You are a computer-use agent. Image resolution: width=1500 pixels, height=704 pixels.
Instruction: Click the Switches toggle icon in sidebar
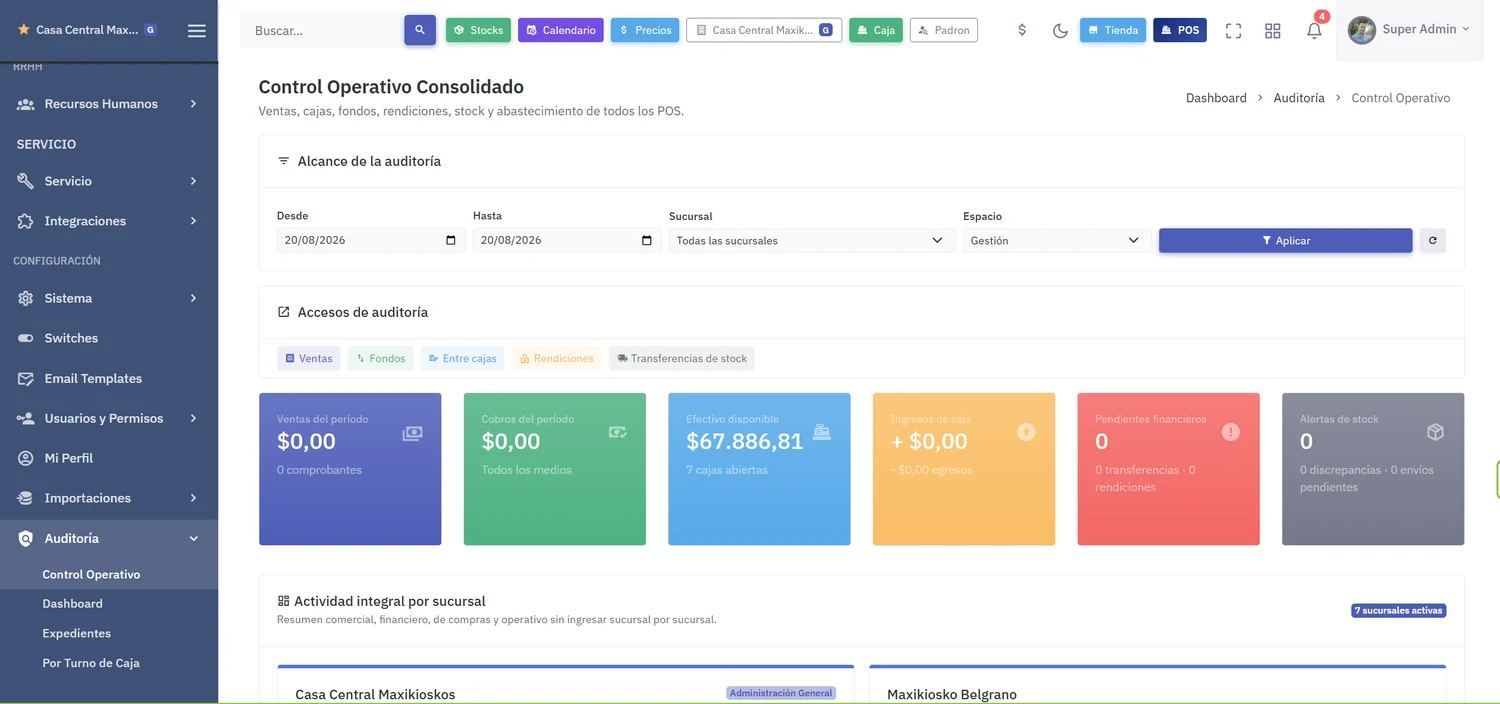pos(26,338)
